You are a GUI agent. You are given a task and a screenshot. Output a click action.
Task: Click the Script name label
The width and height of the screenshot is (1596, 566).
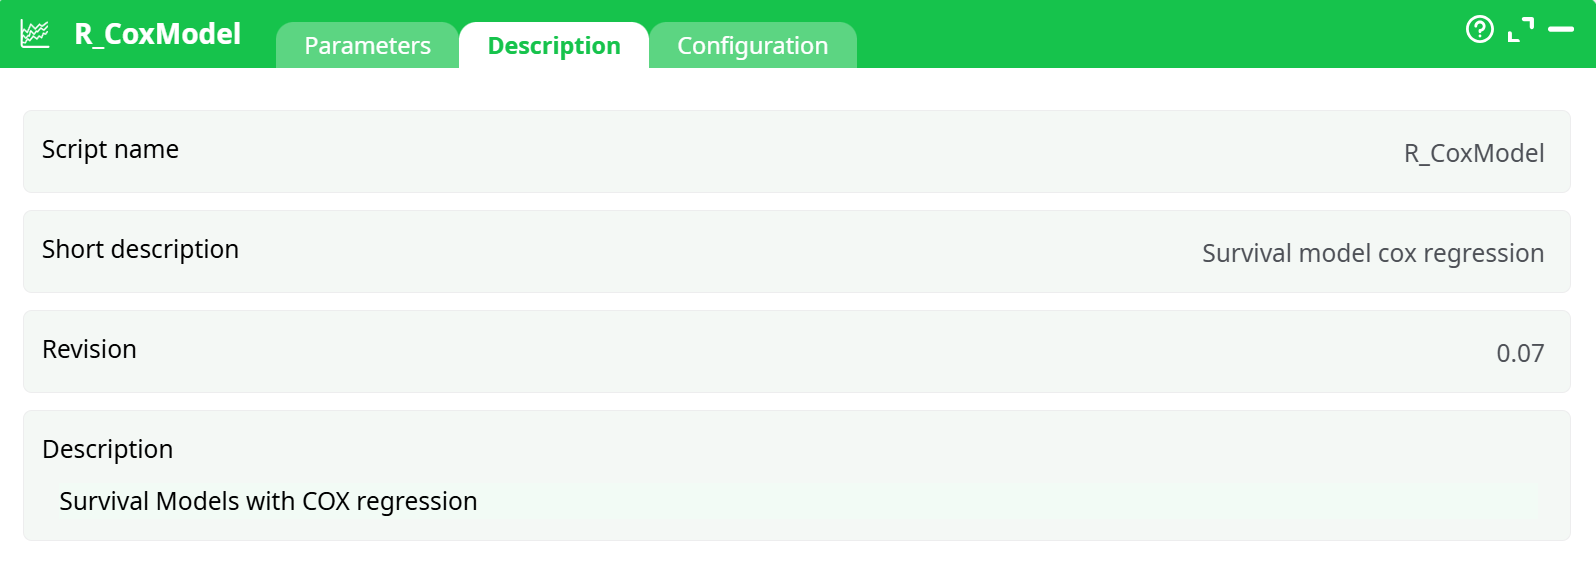(x=110, y=150)
